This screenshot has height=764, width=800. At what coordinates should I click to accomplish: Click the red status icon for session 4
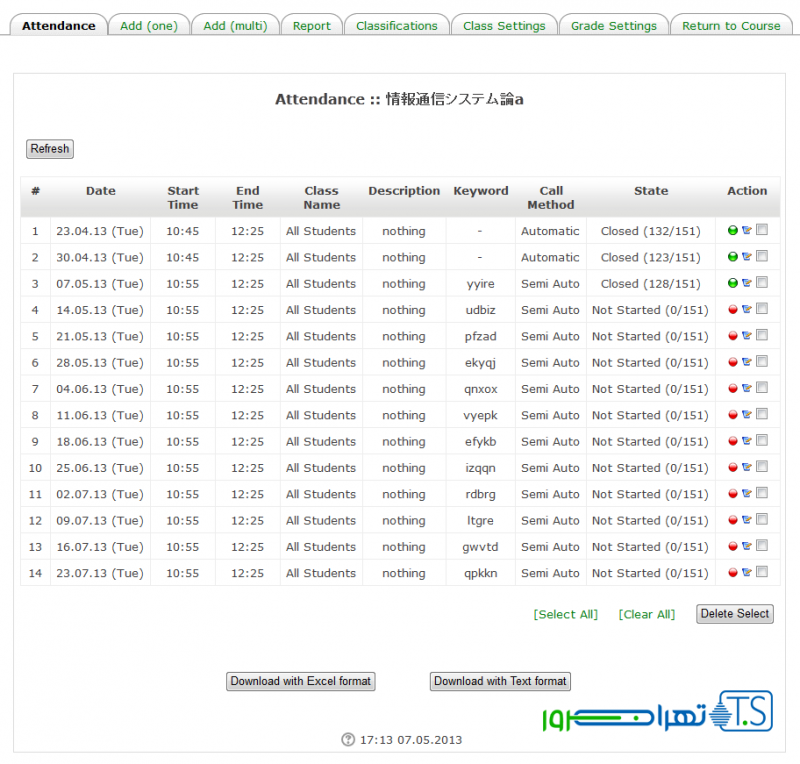(733, 309)
